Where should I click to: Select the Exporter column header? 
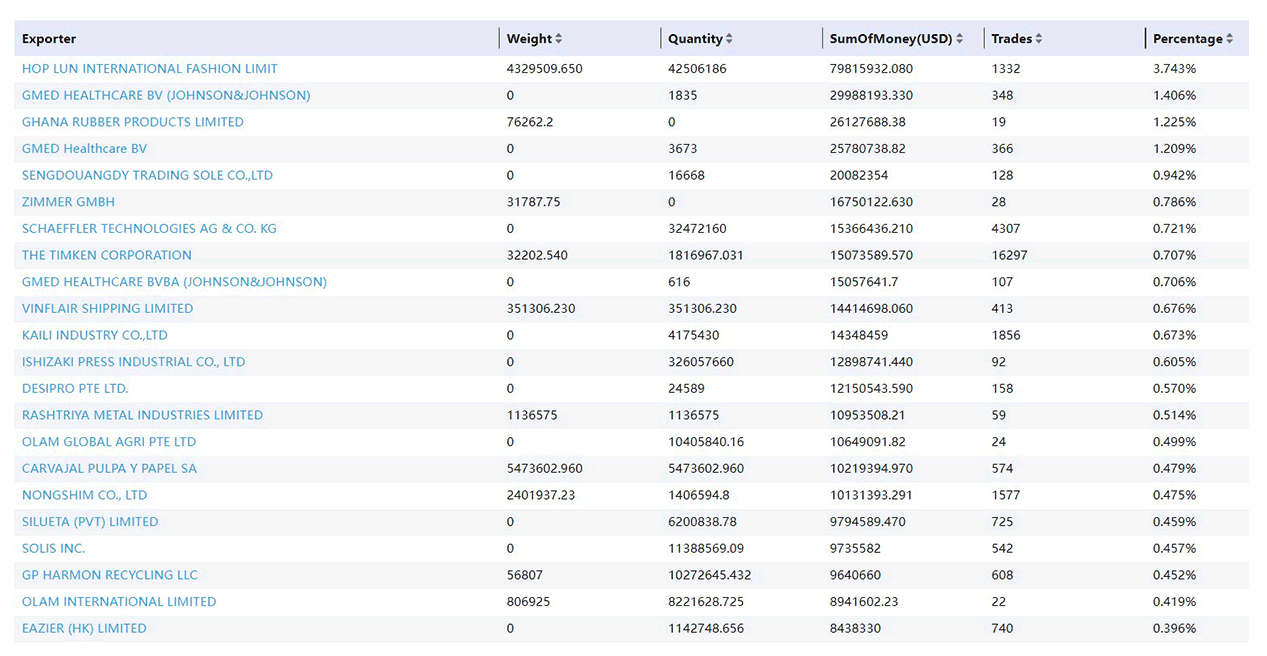pyautogui.click(x=49, y=39)
